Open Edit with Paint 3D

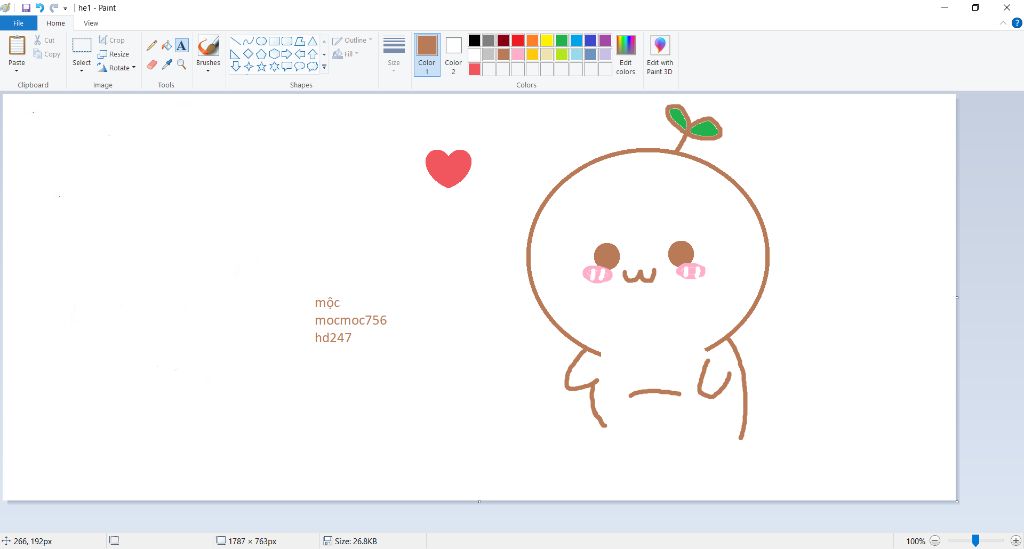click(660, 55)
